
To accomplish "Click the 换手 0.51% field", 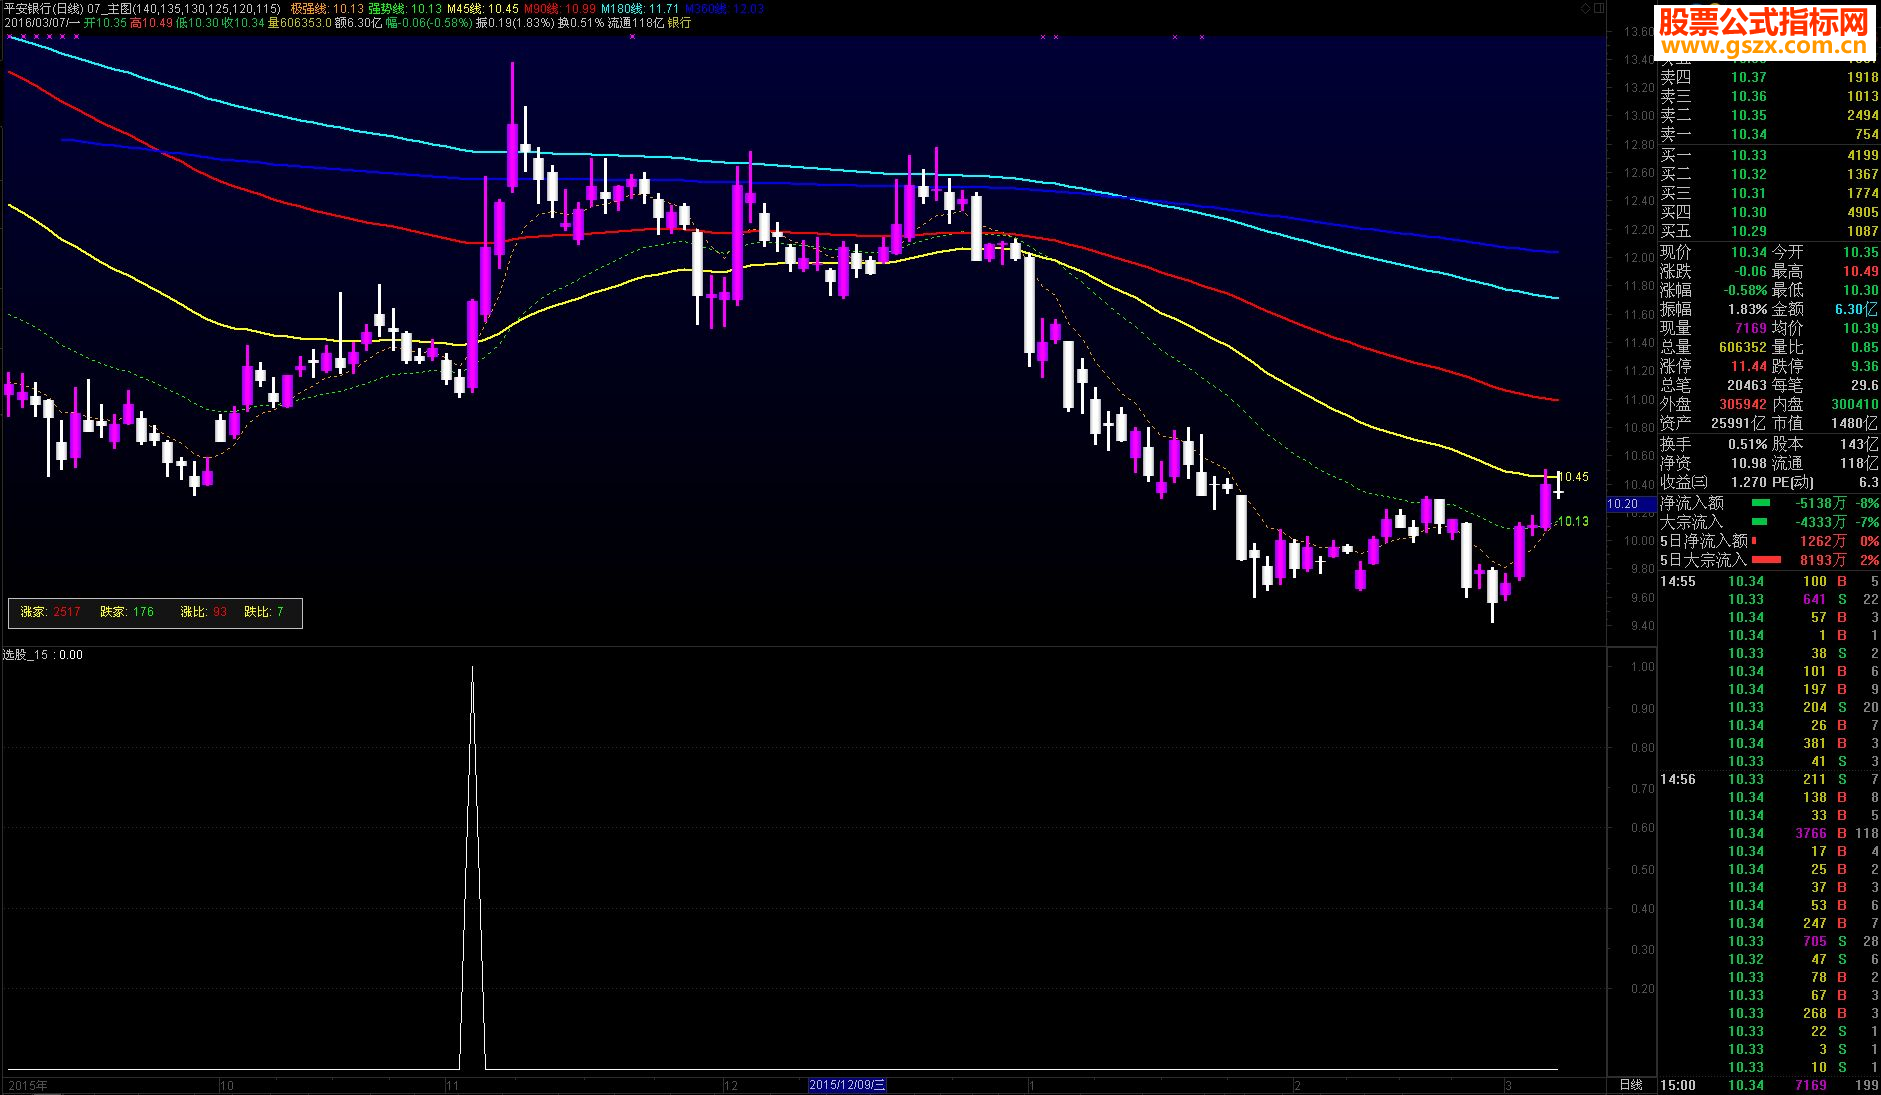I will [x=1714, y=444].
